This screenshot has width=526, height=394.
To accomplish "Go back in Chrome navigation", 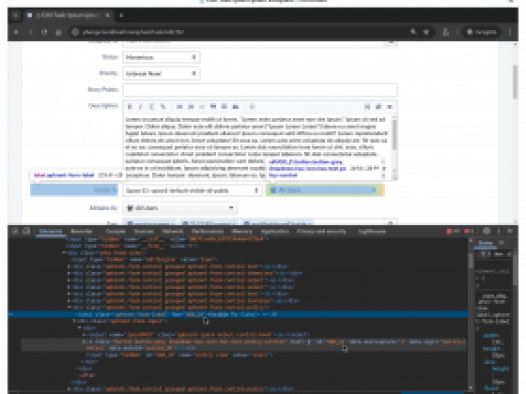I will [16, 32].
